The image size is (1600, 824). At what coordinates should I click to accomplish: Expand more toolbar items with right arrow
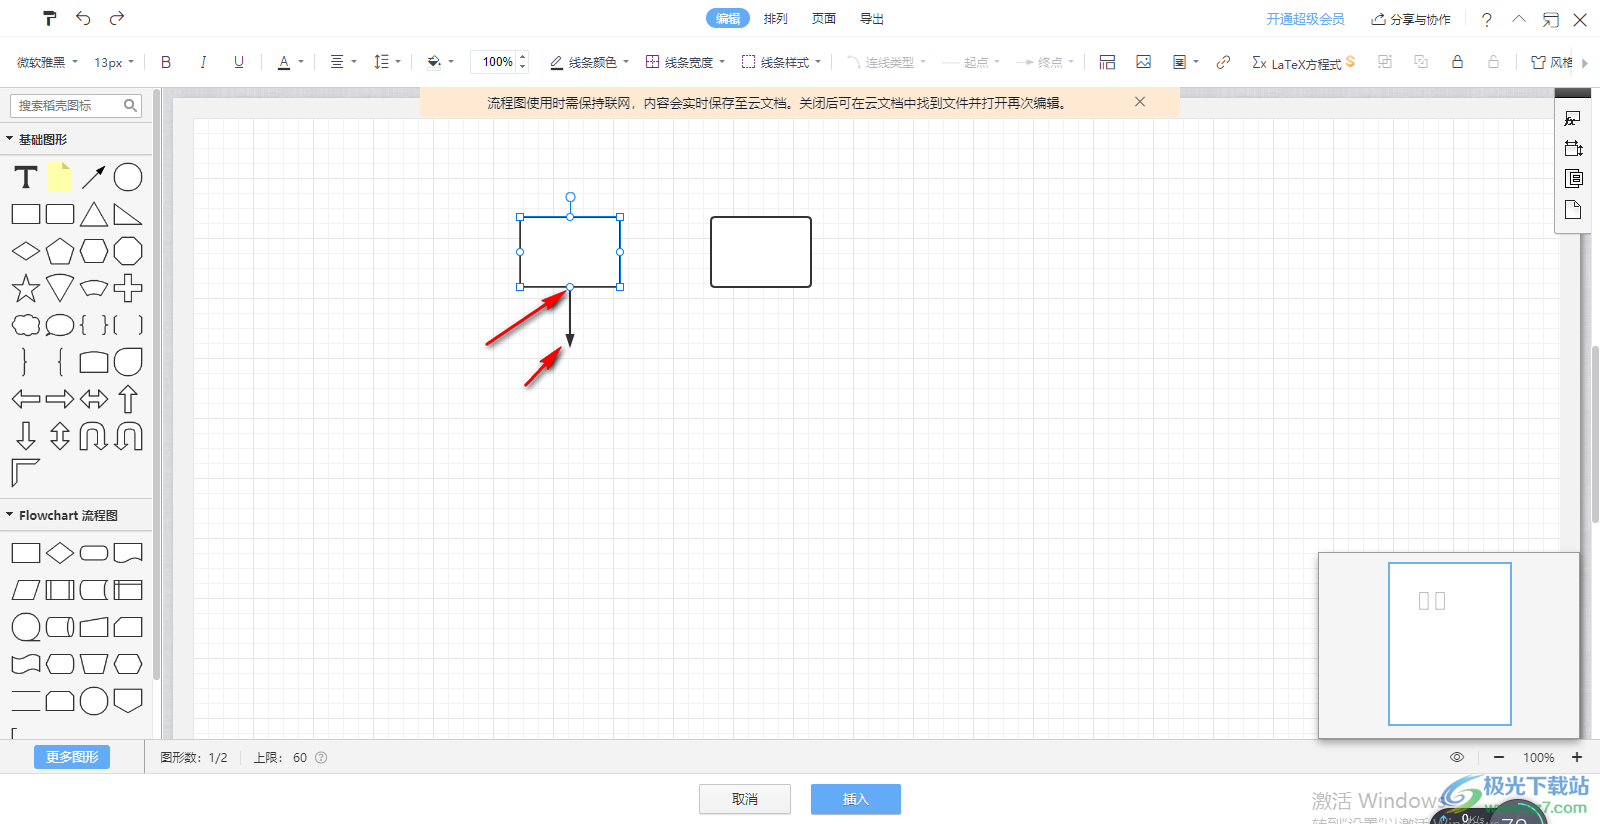point(1585,63)
